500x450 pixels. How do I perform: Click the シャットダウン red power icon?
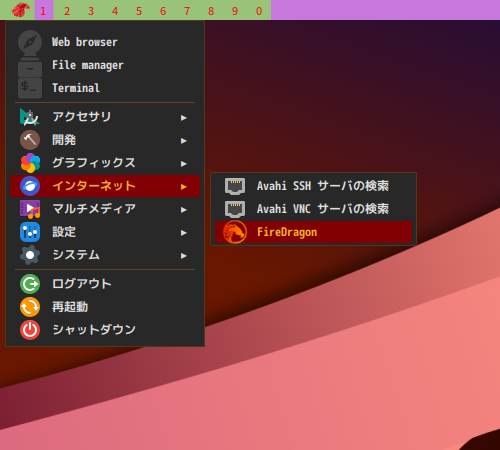click(30, 330)
